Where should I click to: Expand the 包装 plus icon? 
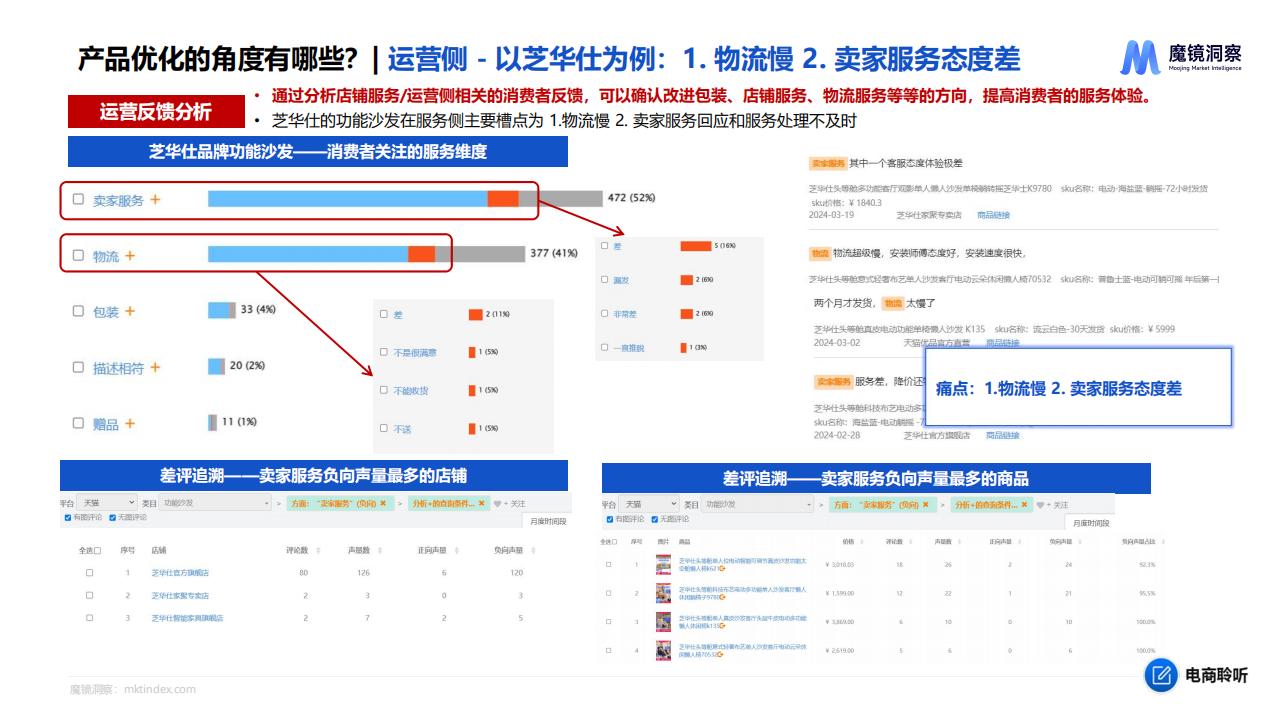(x=130, y=311)
